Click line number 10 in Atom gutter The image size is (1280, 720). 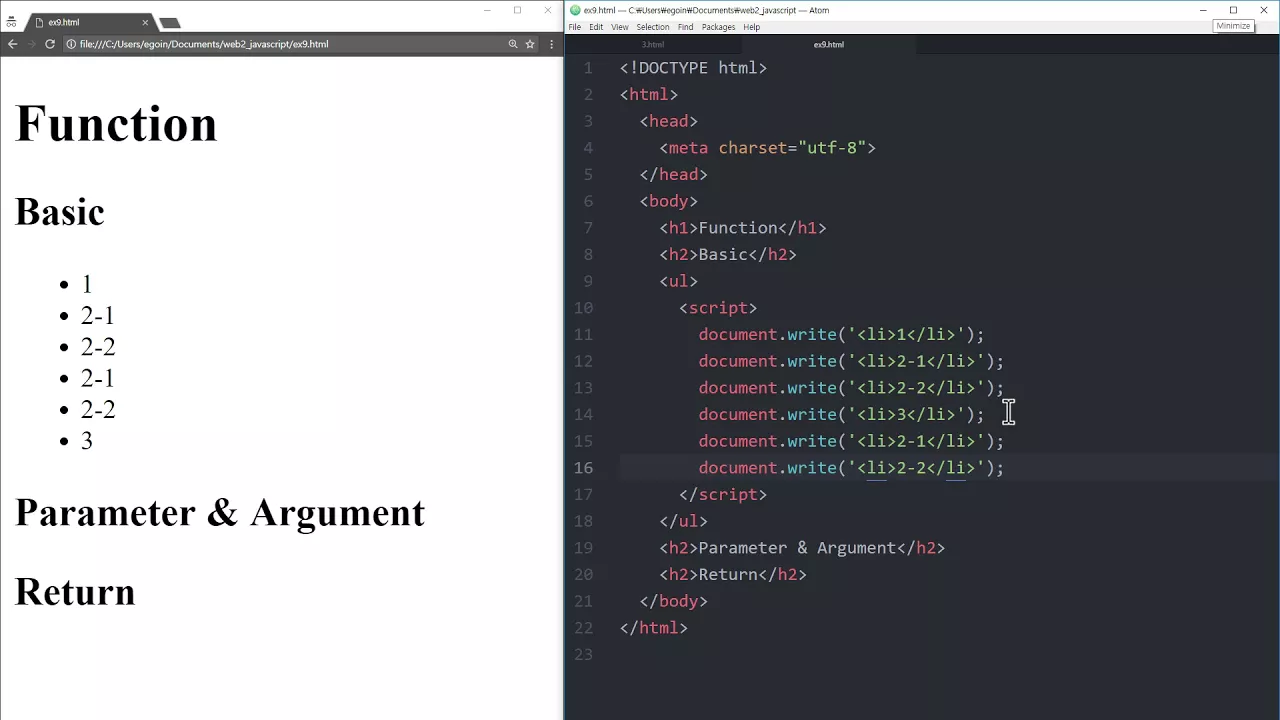(x=583, y=308)
